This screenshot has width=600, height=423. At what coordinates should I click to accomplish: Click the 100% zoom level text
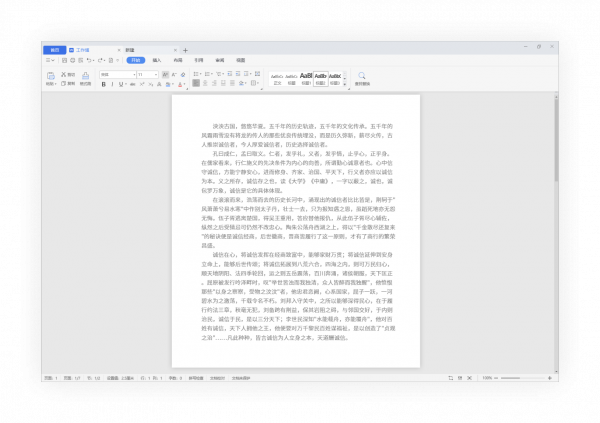[x=487, y=378]
